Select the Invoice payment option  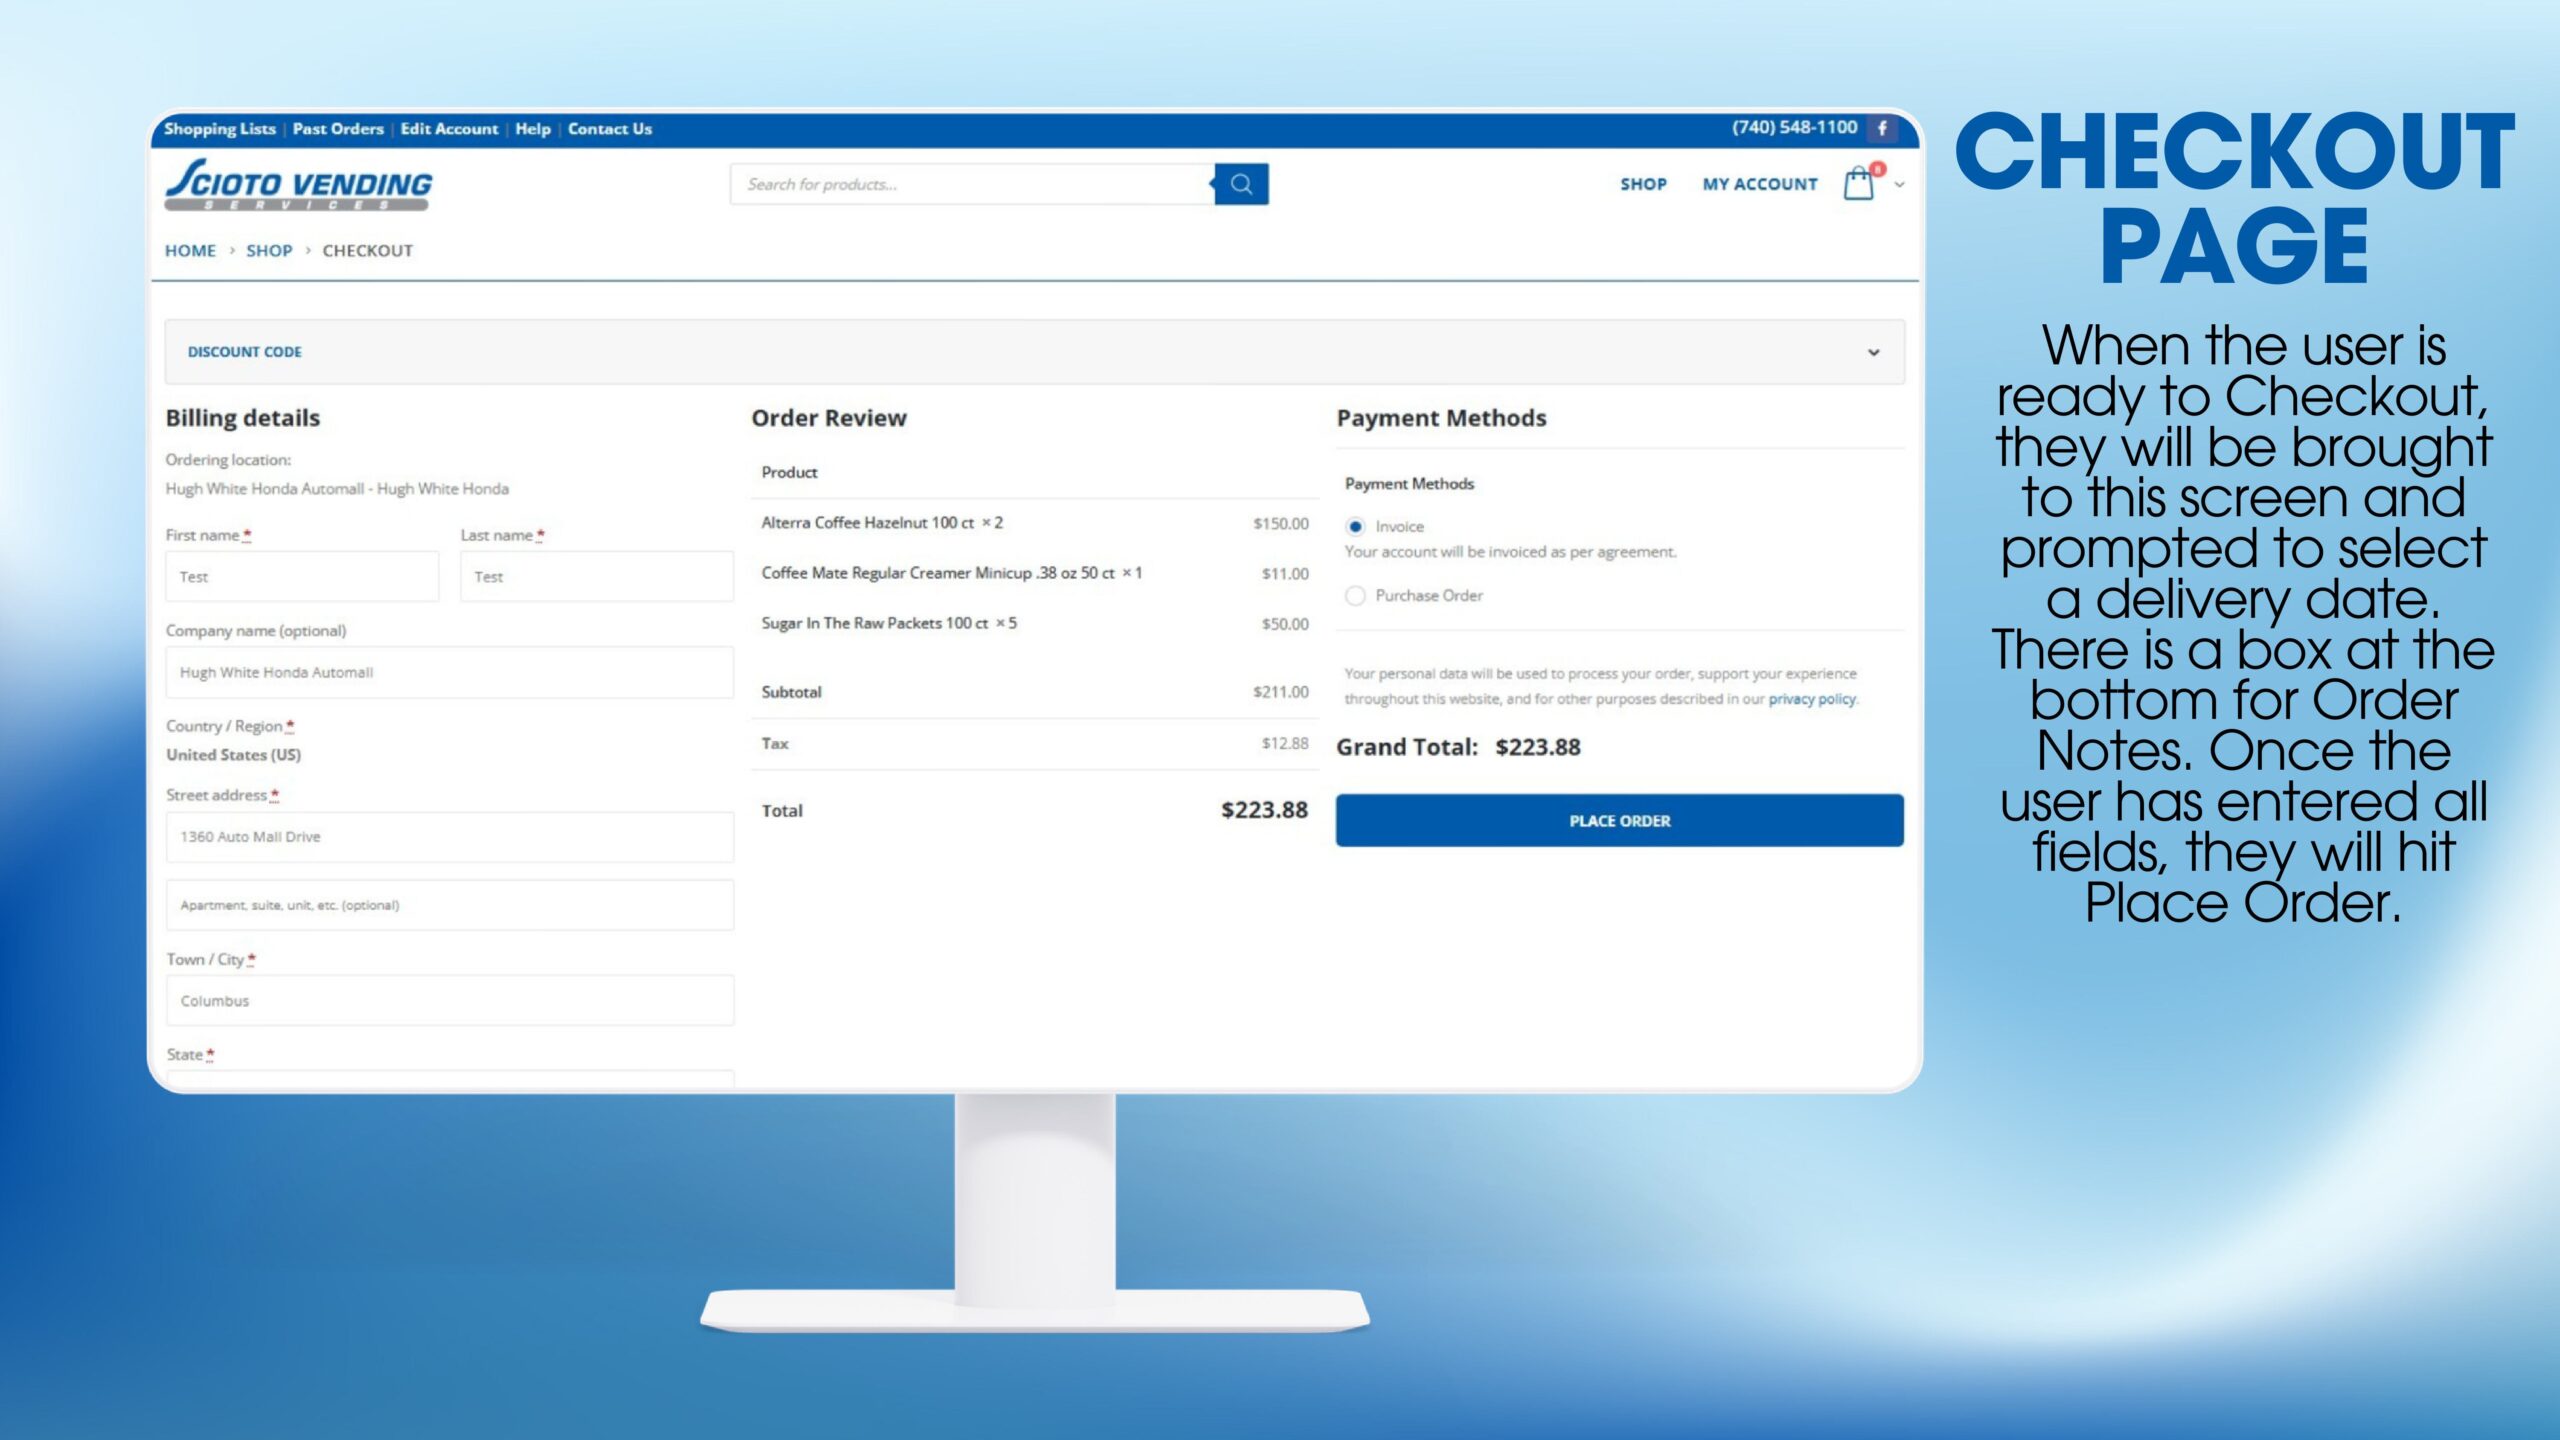click(1355, 526)
